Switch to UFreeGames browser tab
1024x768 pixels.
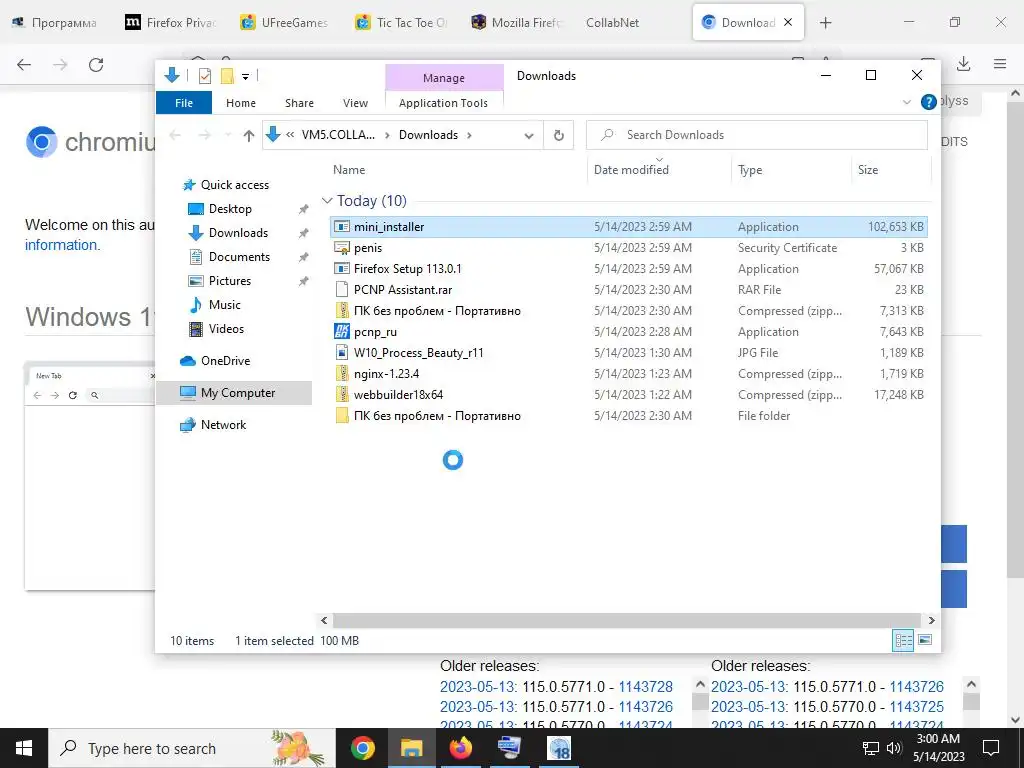(x=284, y=22)
